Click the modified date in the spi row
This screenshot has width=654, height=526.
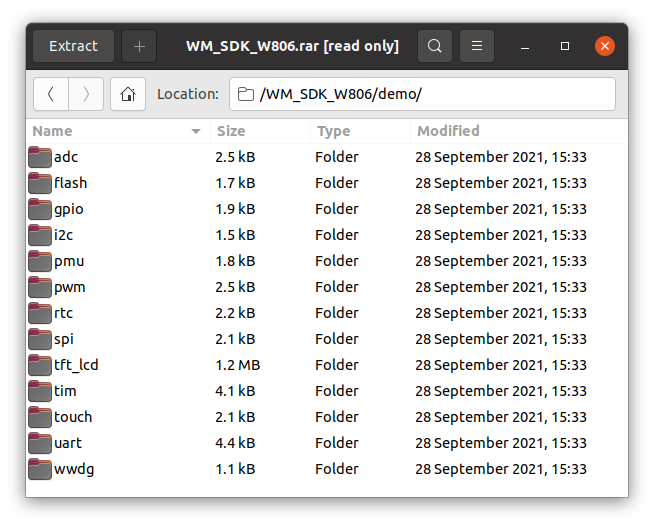(501, 339)
